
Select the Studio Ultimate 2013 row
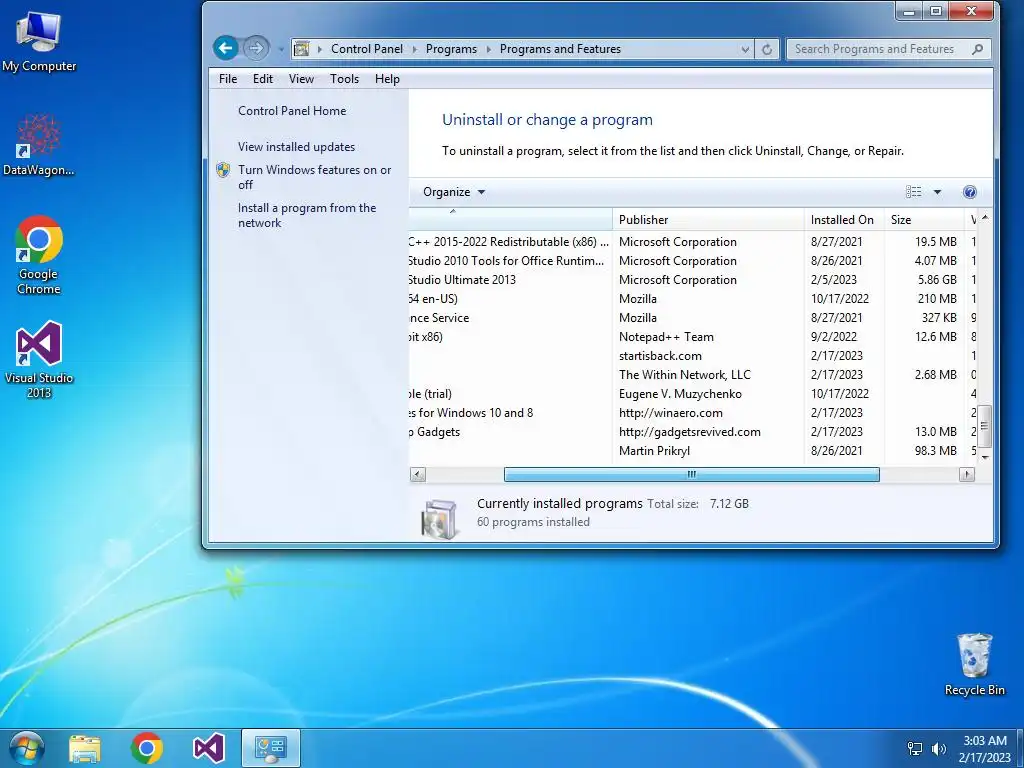(692, 280)
